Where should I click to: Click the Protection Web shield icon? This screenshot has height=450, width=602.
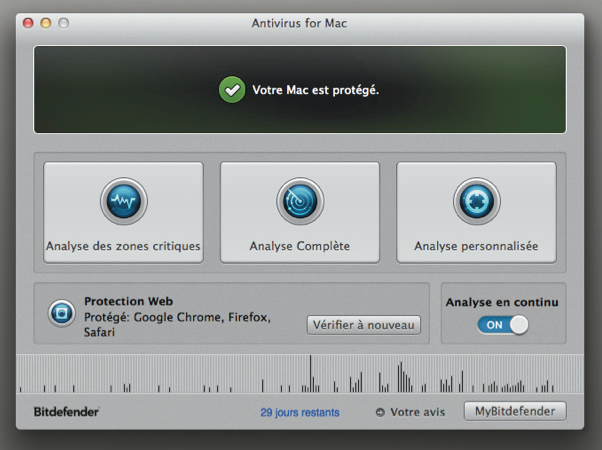click(61, 313)
